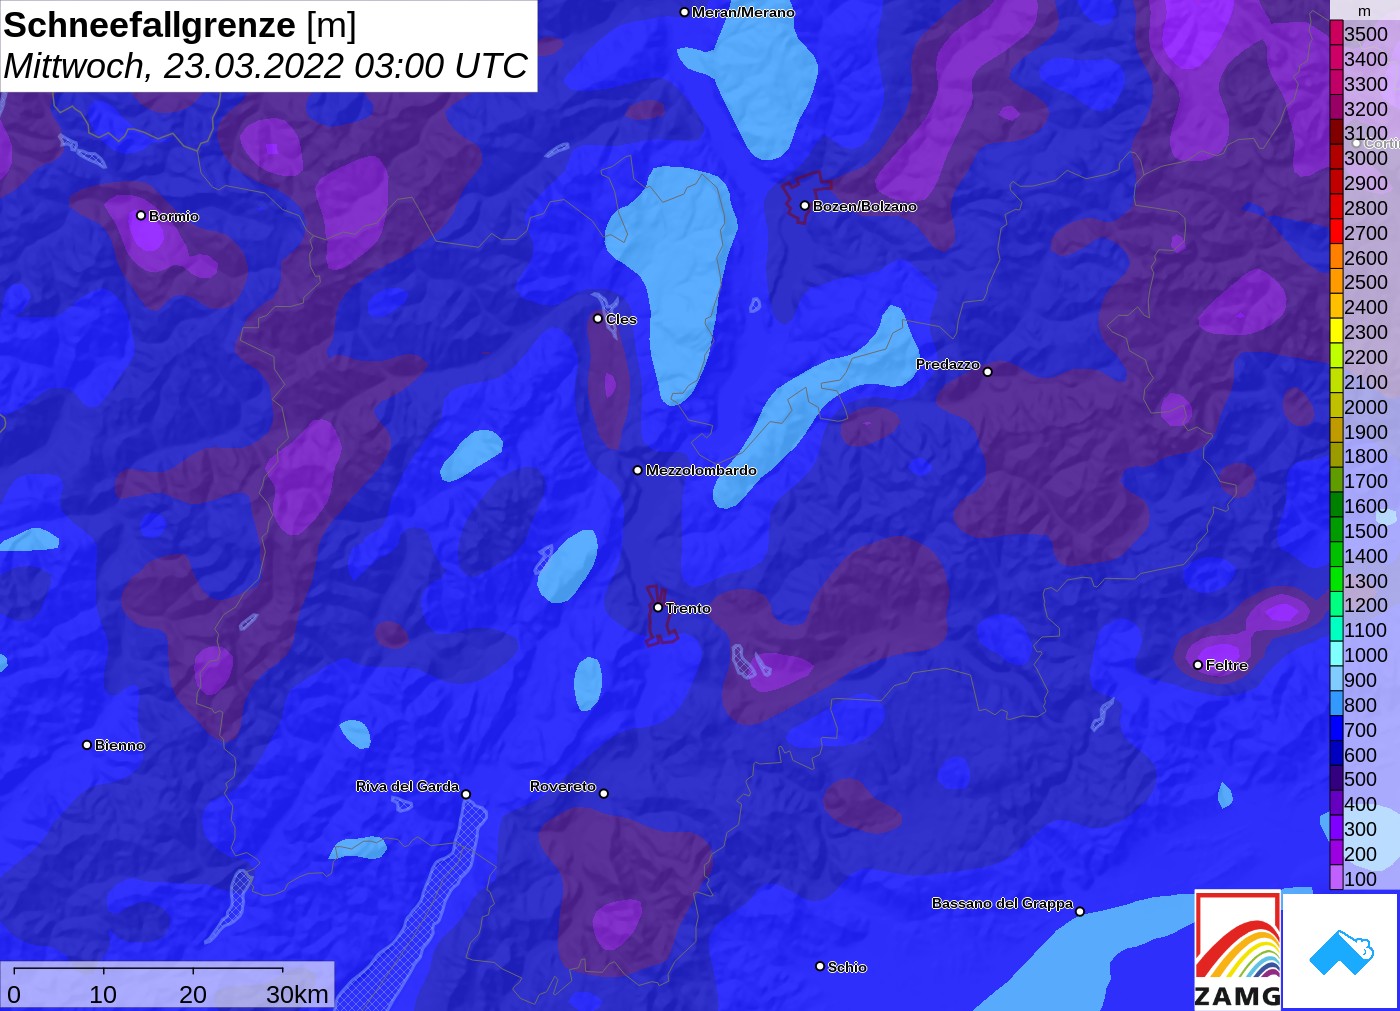
Task: Click the 3100 legend value
Action: [x=1366, y=133]
